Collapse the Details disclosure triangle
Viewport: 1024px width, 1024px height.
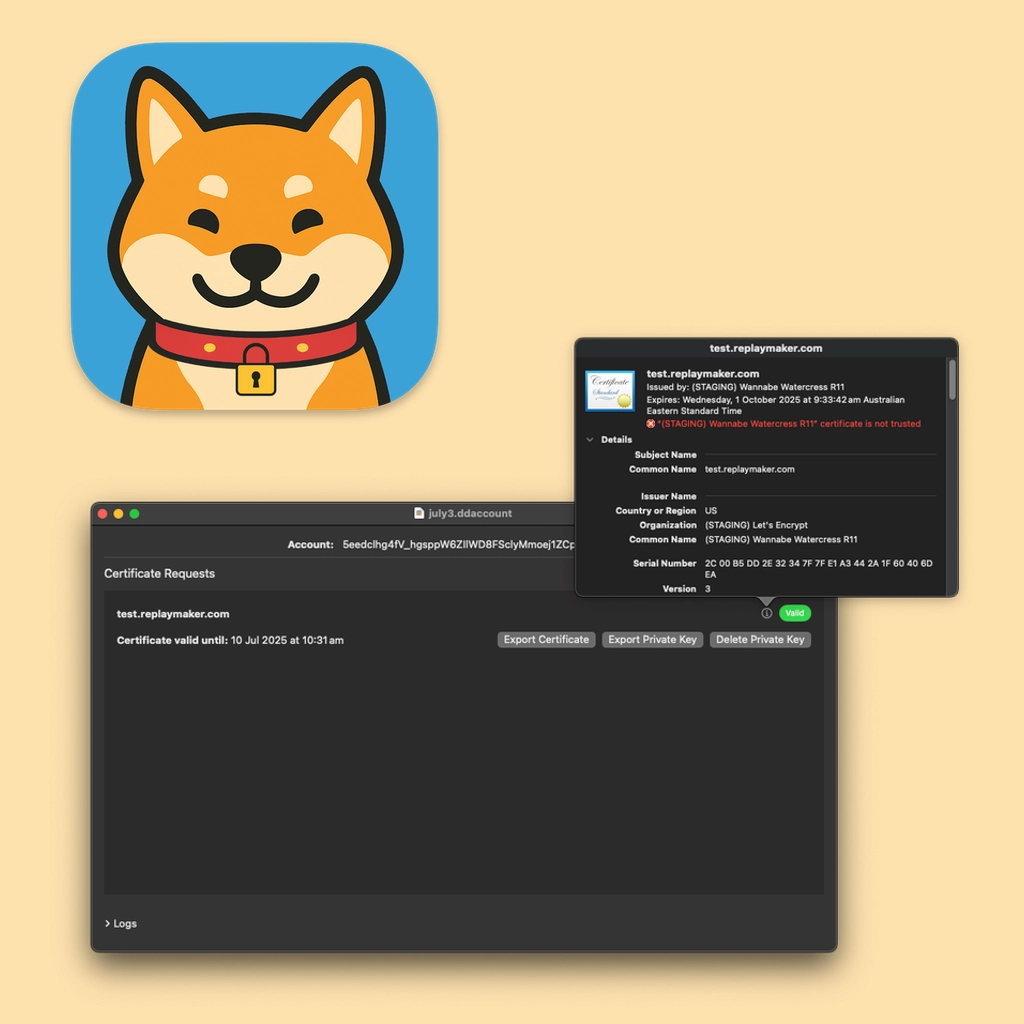590,439
